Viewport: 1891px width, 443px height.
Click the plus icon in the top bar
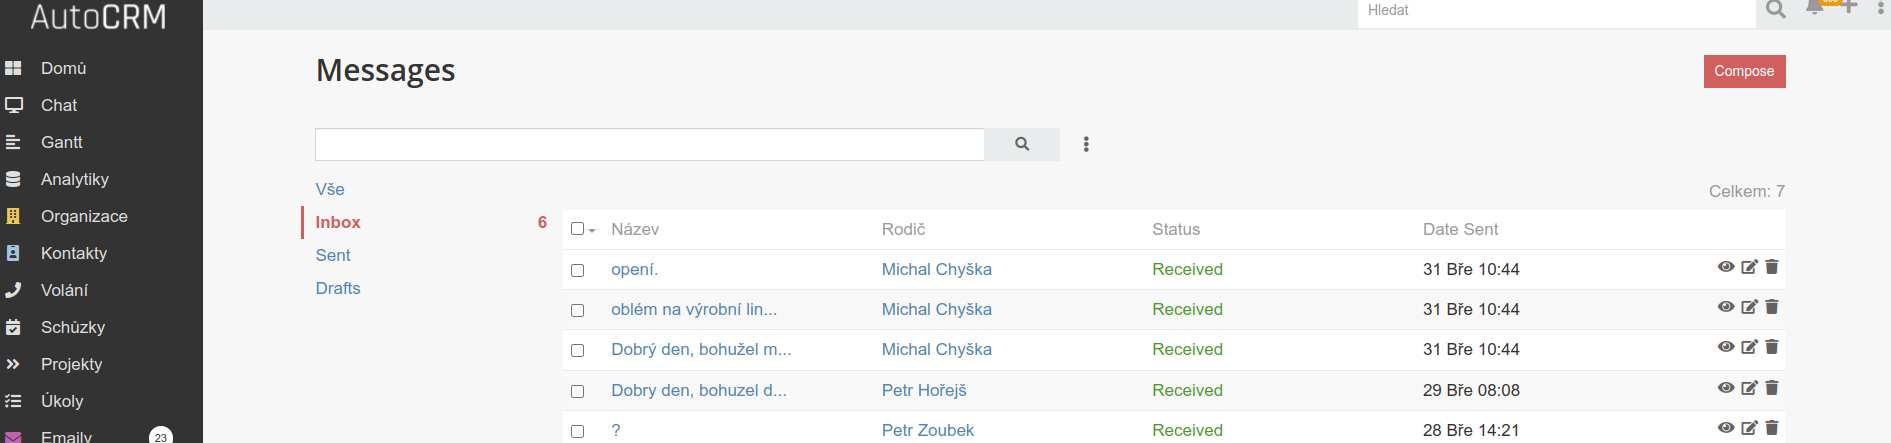(1849, 8)
